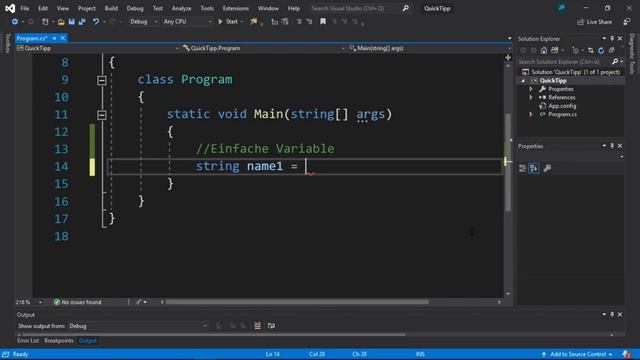Collapse the class Program code block
640x360 pixels.
(x=102, y=80)
